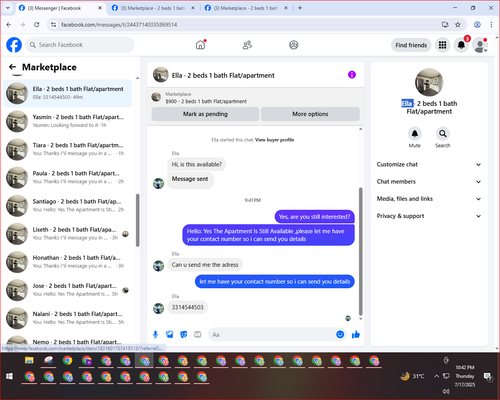Record a voice clip with microphone icon
The image size is (500, 400).
(155, 334)
